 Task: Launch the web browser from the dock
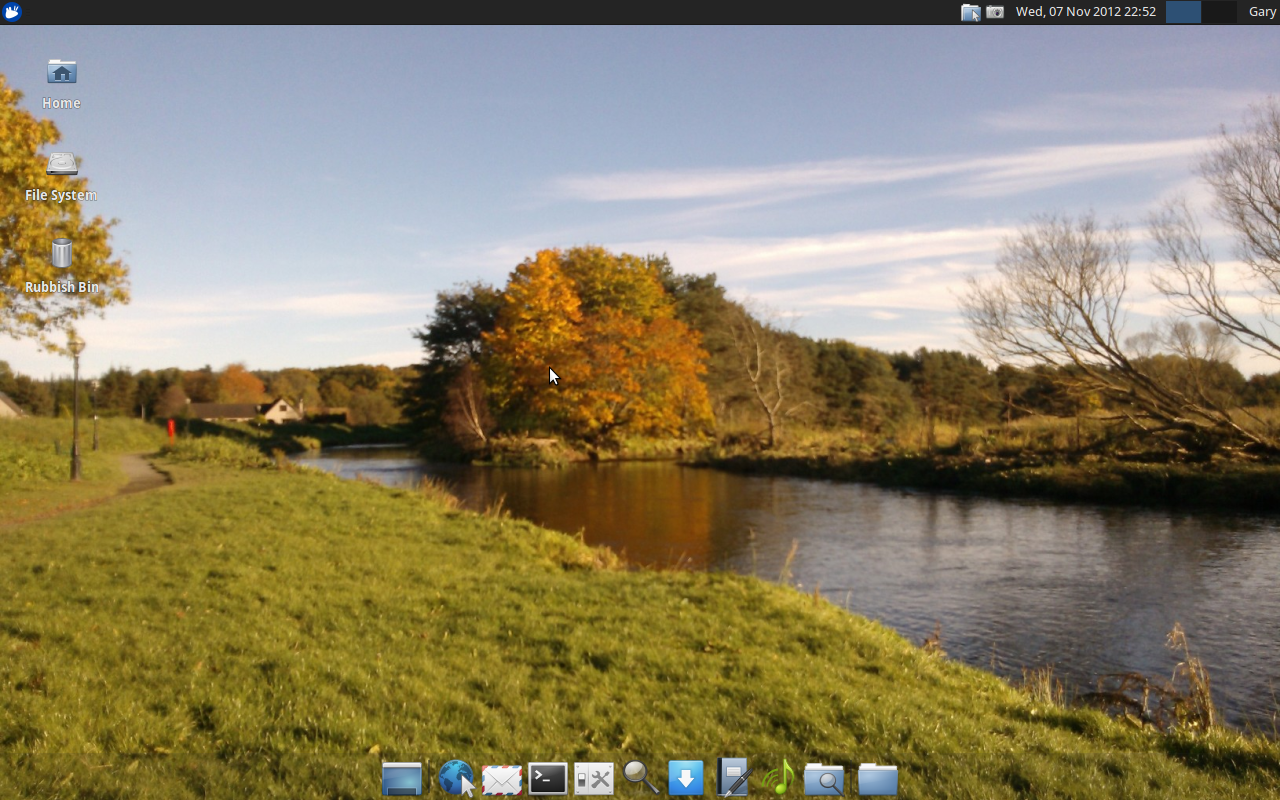coord(456,779)
